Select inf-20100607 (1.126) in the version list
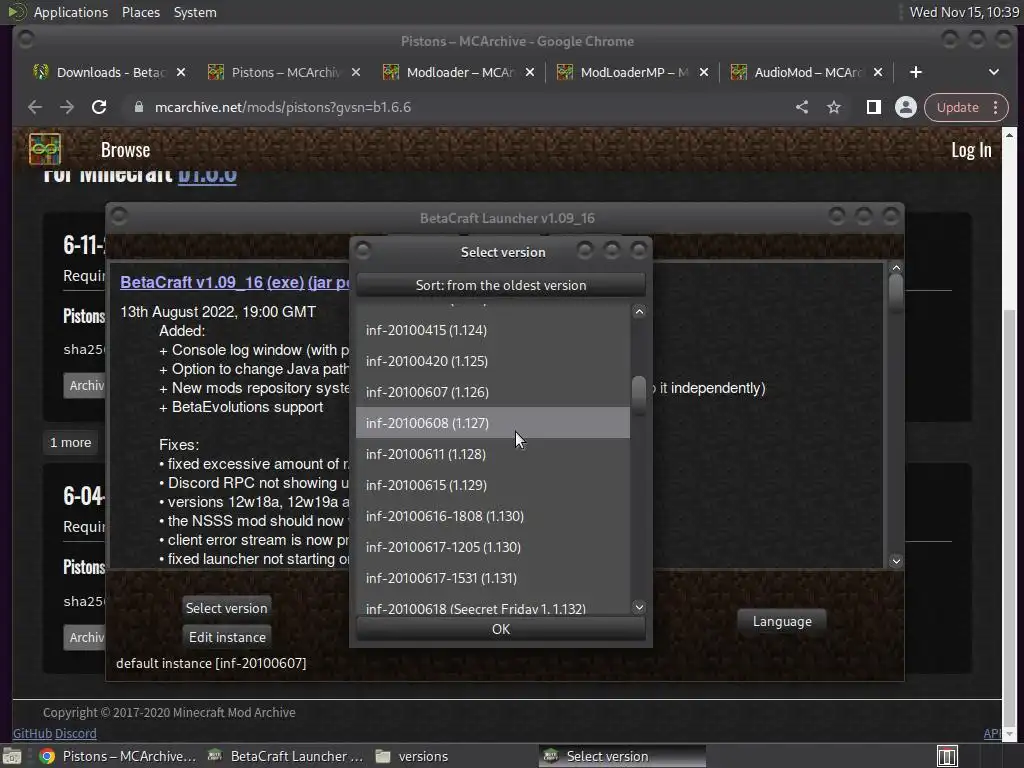The height and width of the screenshot is (768, 1024). click(x=492, y=392)
